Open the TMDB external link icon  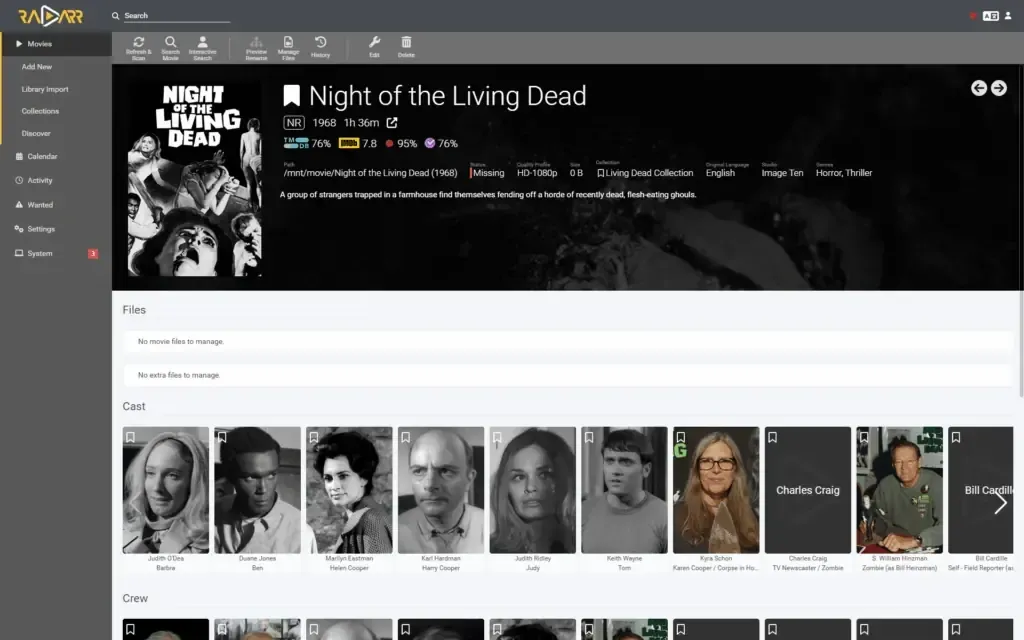pos(391,122)
